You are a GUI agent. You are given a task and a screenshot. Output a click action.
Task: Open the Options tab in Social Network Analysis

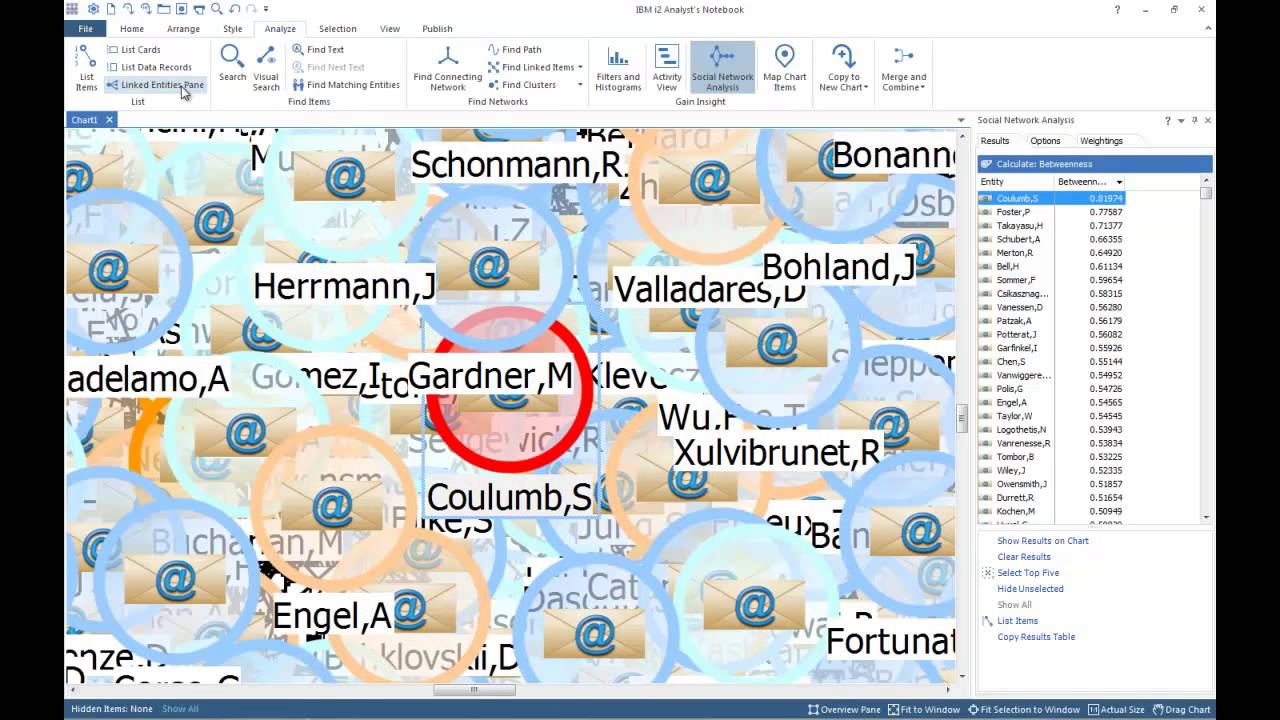click(x=1045, y=141)
